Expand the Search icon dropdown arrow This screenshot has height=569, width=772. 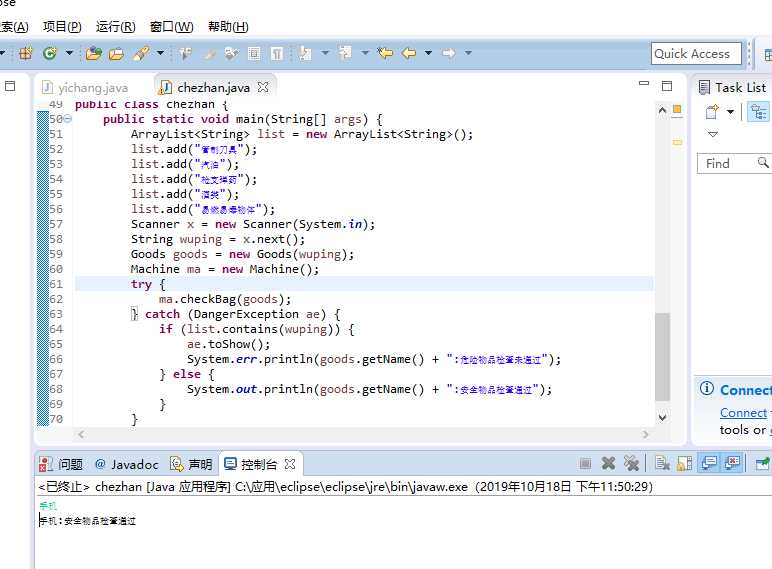tap(160, 53)
